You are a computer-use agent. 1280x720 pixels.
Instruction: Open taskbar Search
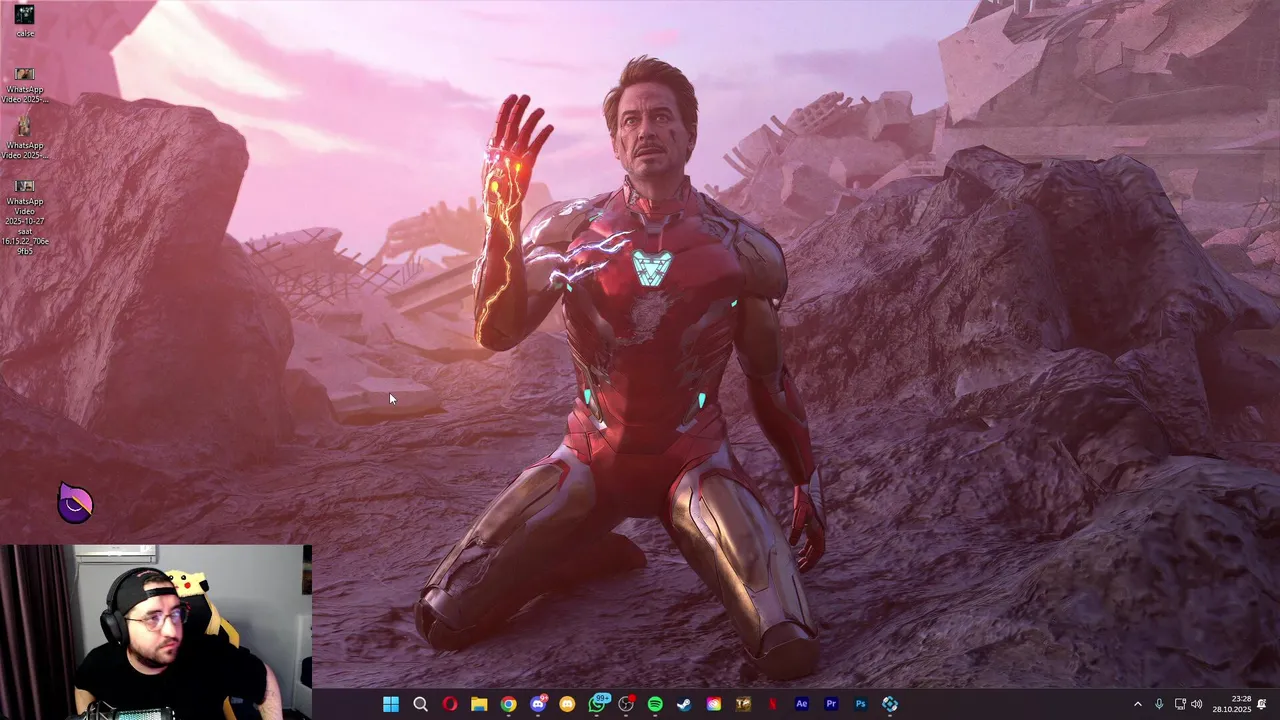(421, 704)
